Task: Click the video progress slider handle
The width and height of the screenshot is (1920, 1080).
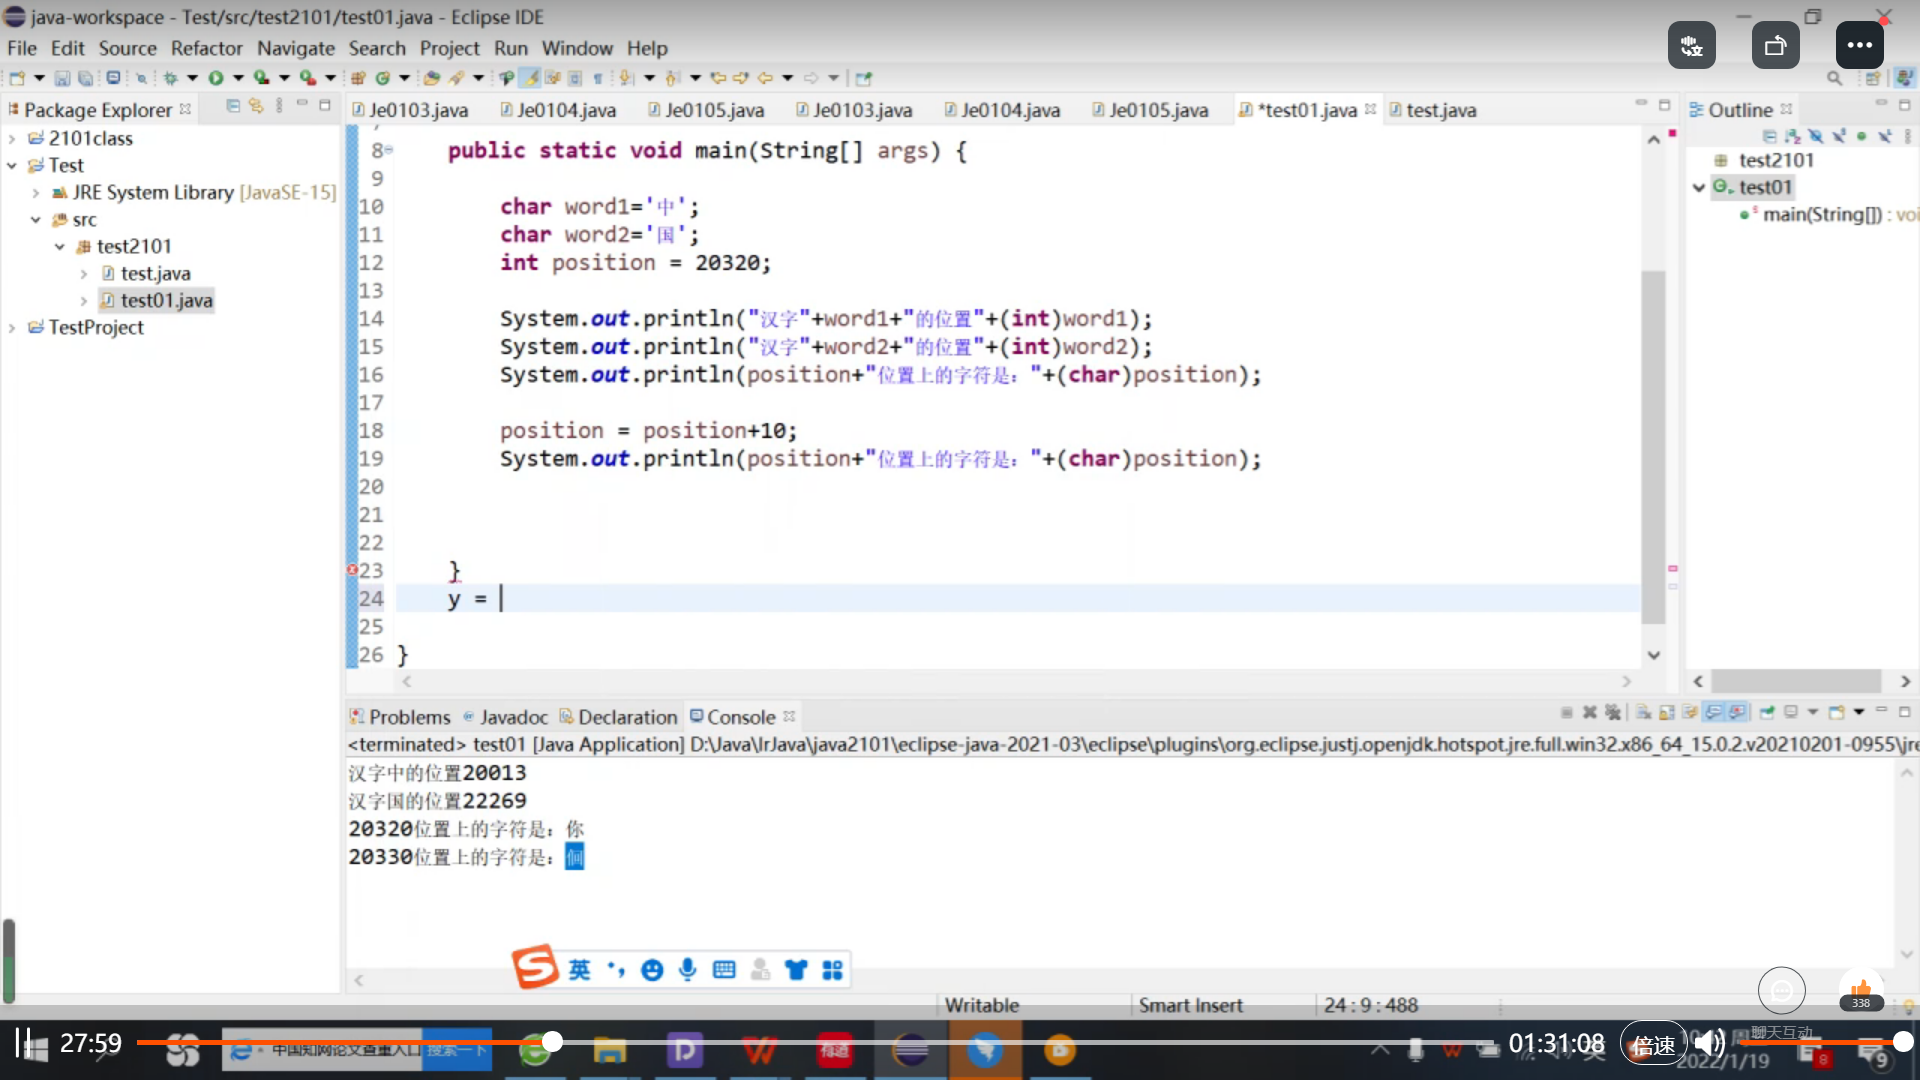Action: point(552,1042)
